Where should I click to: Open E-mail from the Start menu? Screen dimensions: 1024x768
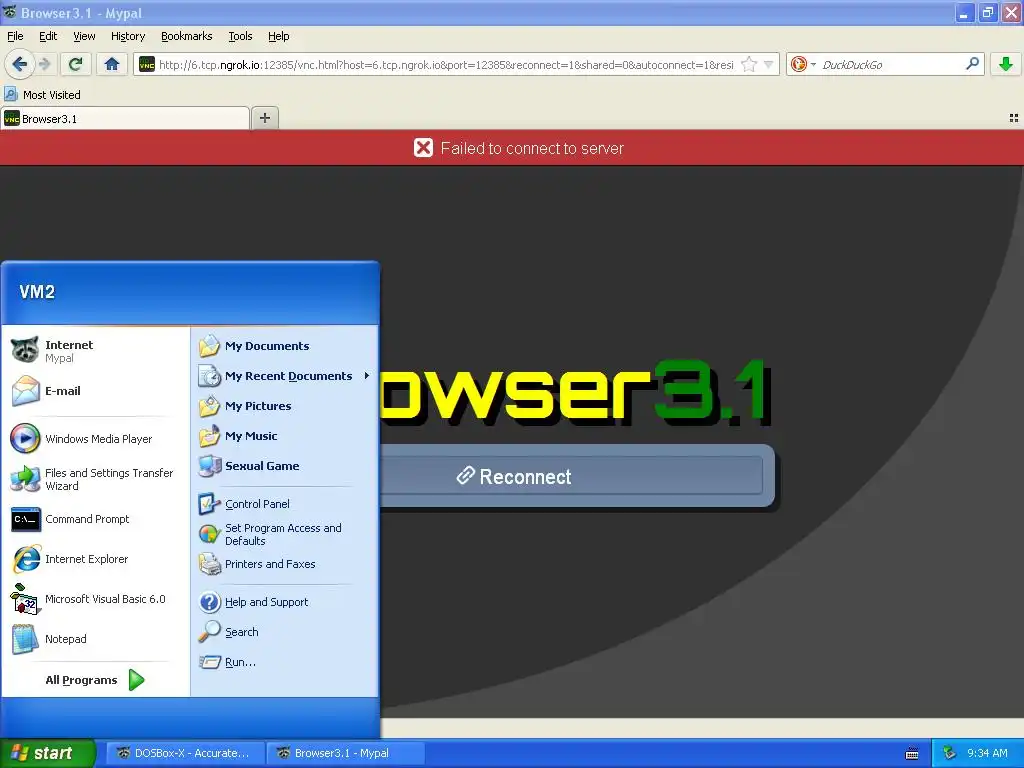(x=97, y=391)
